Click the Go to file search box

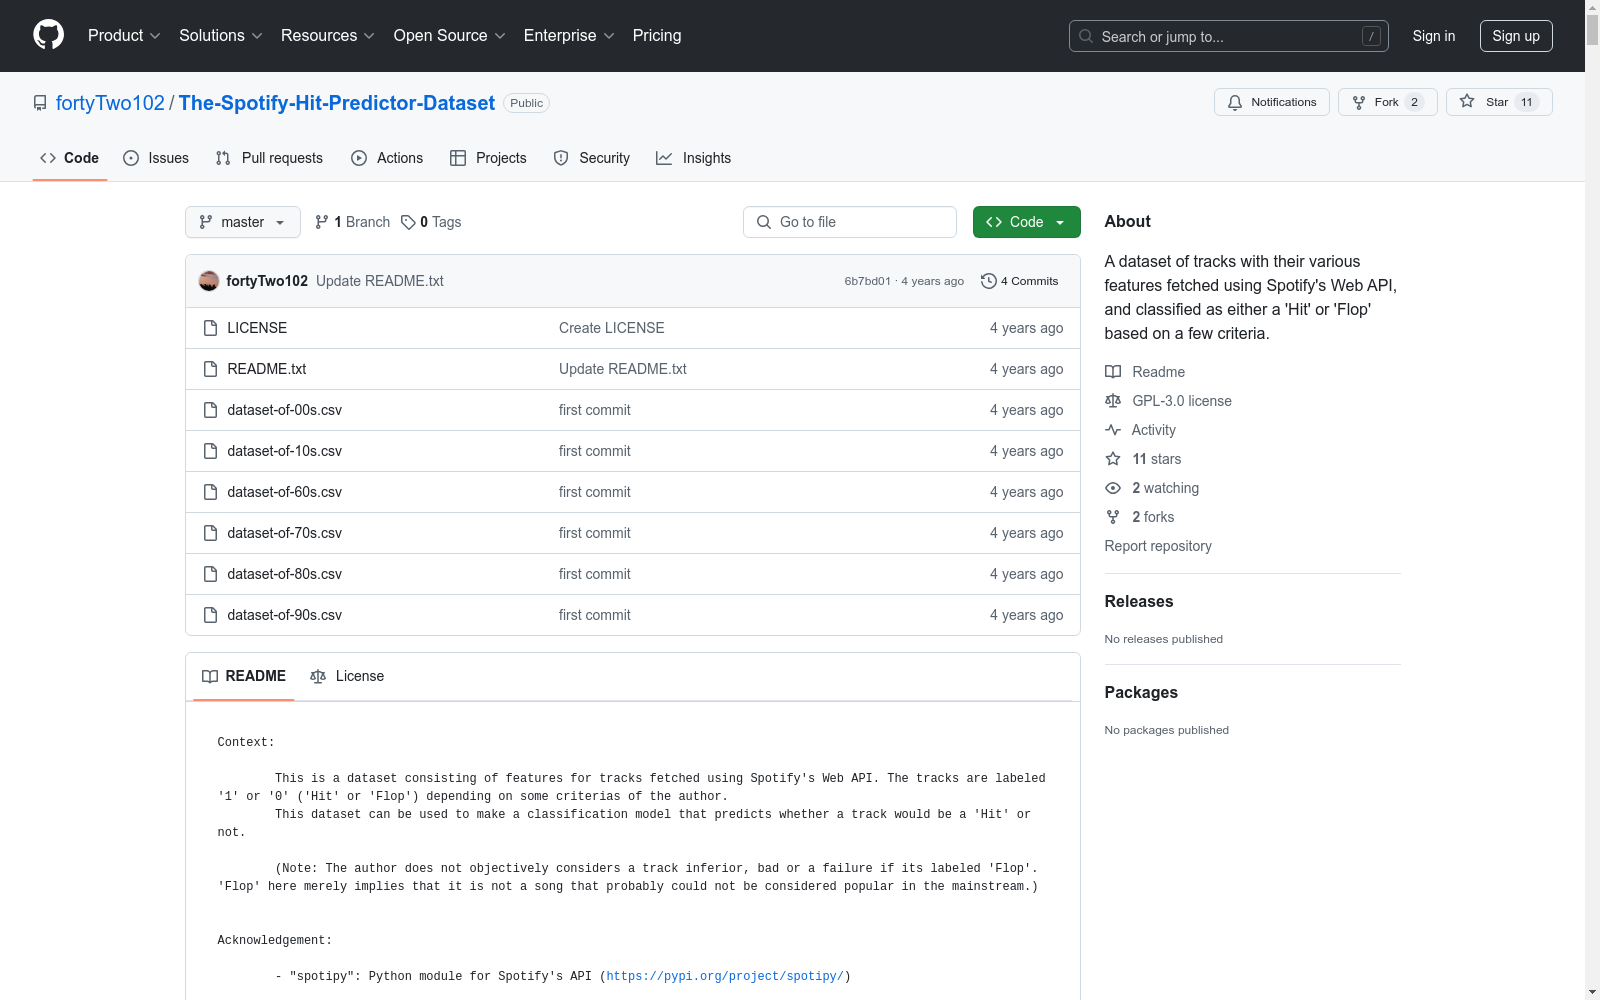(850, 222)
